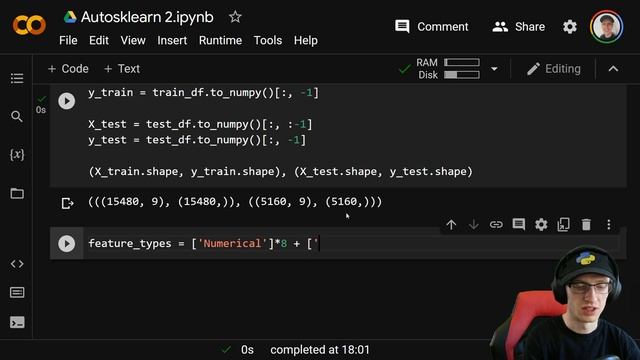Open cell editor settings gear
Image resolution: width=640 pixels, height=360 pixels.
pyautogui.click(x=541, y=224)
